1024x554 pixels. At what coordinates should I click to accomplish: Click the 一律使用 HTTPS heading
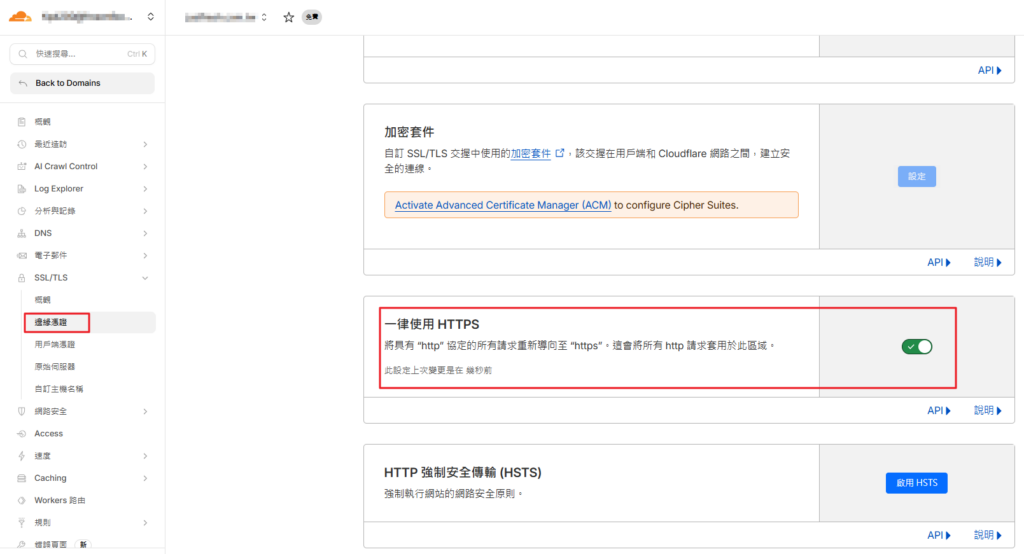[432, 324]
